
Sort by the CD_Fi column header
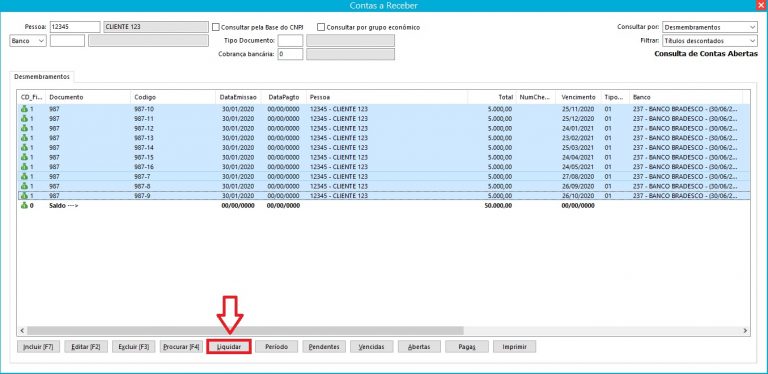(x=32, y=97)
